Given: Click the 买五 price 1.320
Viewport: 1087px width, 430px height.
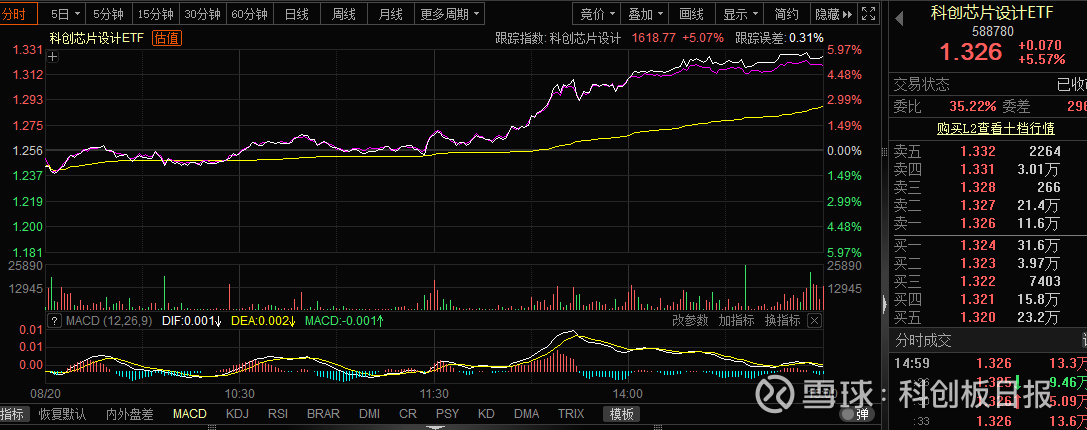Looking at the screenshot, I should [x=977, y=317].
